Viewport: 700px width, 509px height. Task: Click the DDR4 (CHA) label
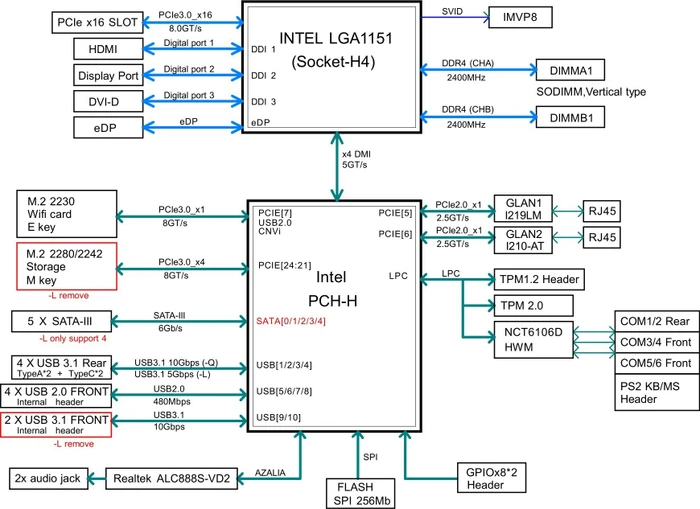coord(468,63)
